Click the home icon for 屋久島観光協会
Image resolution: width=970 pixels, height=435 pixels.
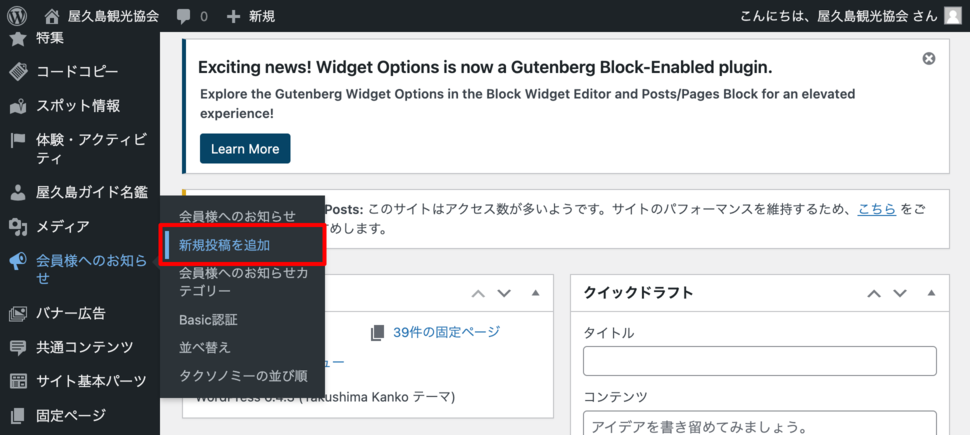(53, 16)
